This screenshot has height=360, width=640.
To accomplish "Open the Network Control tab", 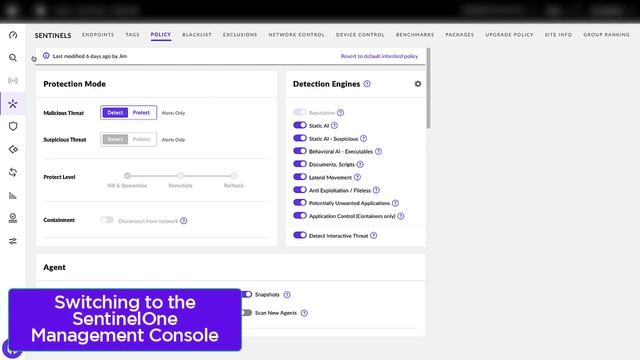I will tap(296, 35).
